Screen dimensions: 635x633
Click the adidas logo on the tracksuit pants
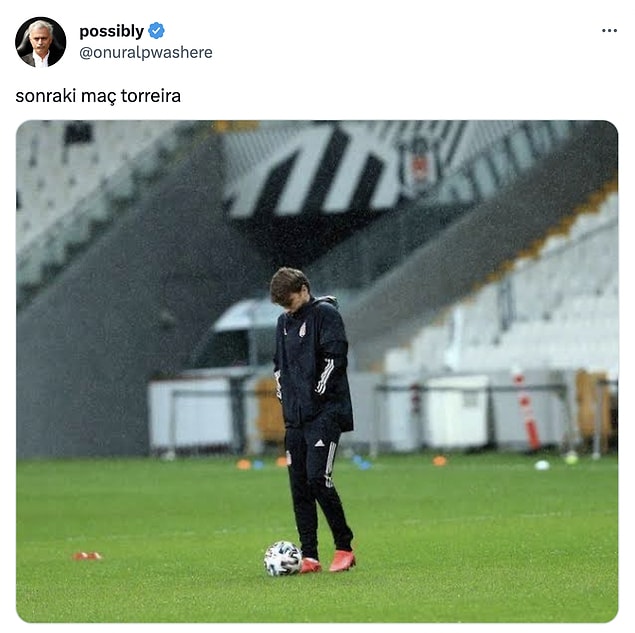click(x=320, y=443)
